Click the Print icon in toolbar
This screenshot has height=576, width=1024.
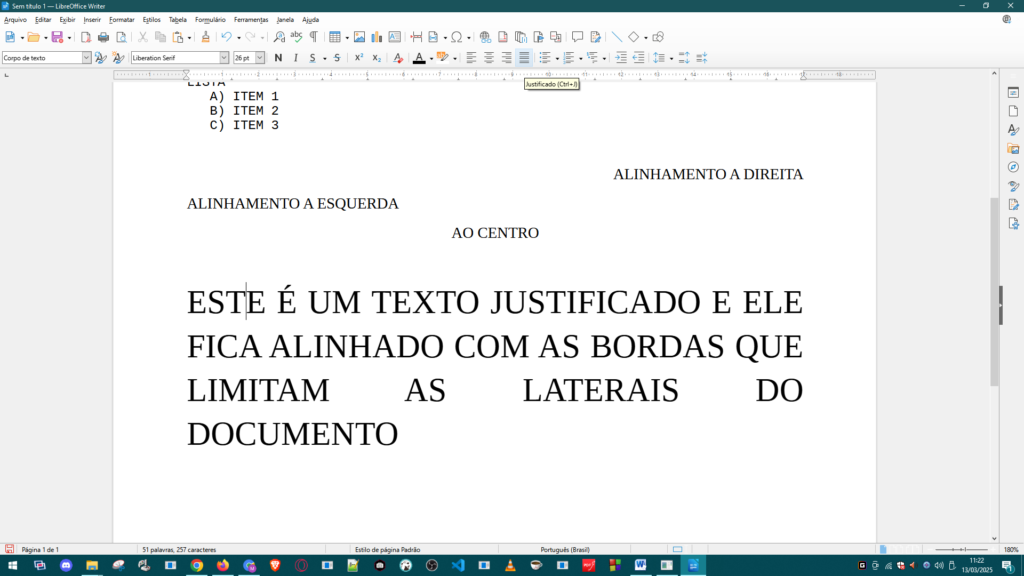[x=103, y=37]
